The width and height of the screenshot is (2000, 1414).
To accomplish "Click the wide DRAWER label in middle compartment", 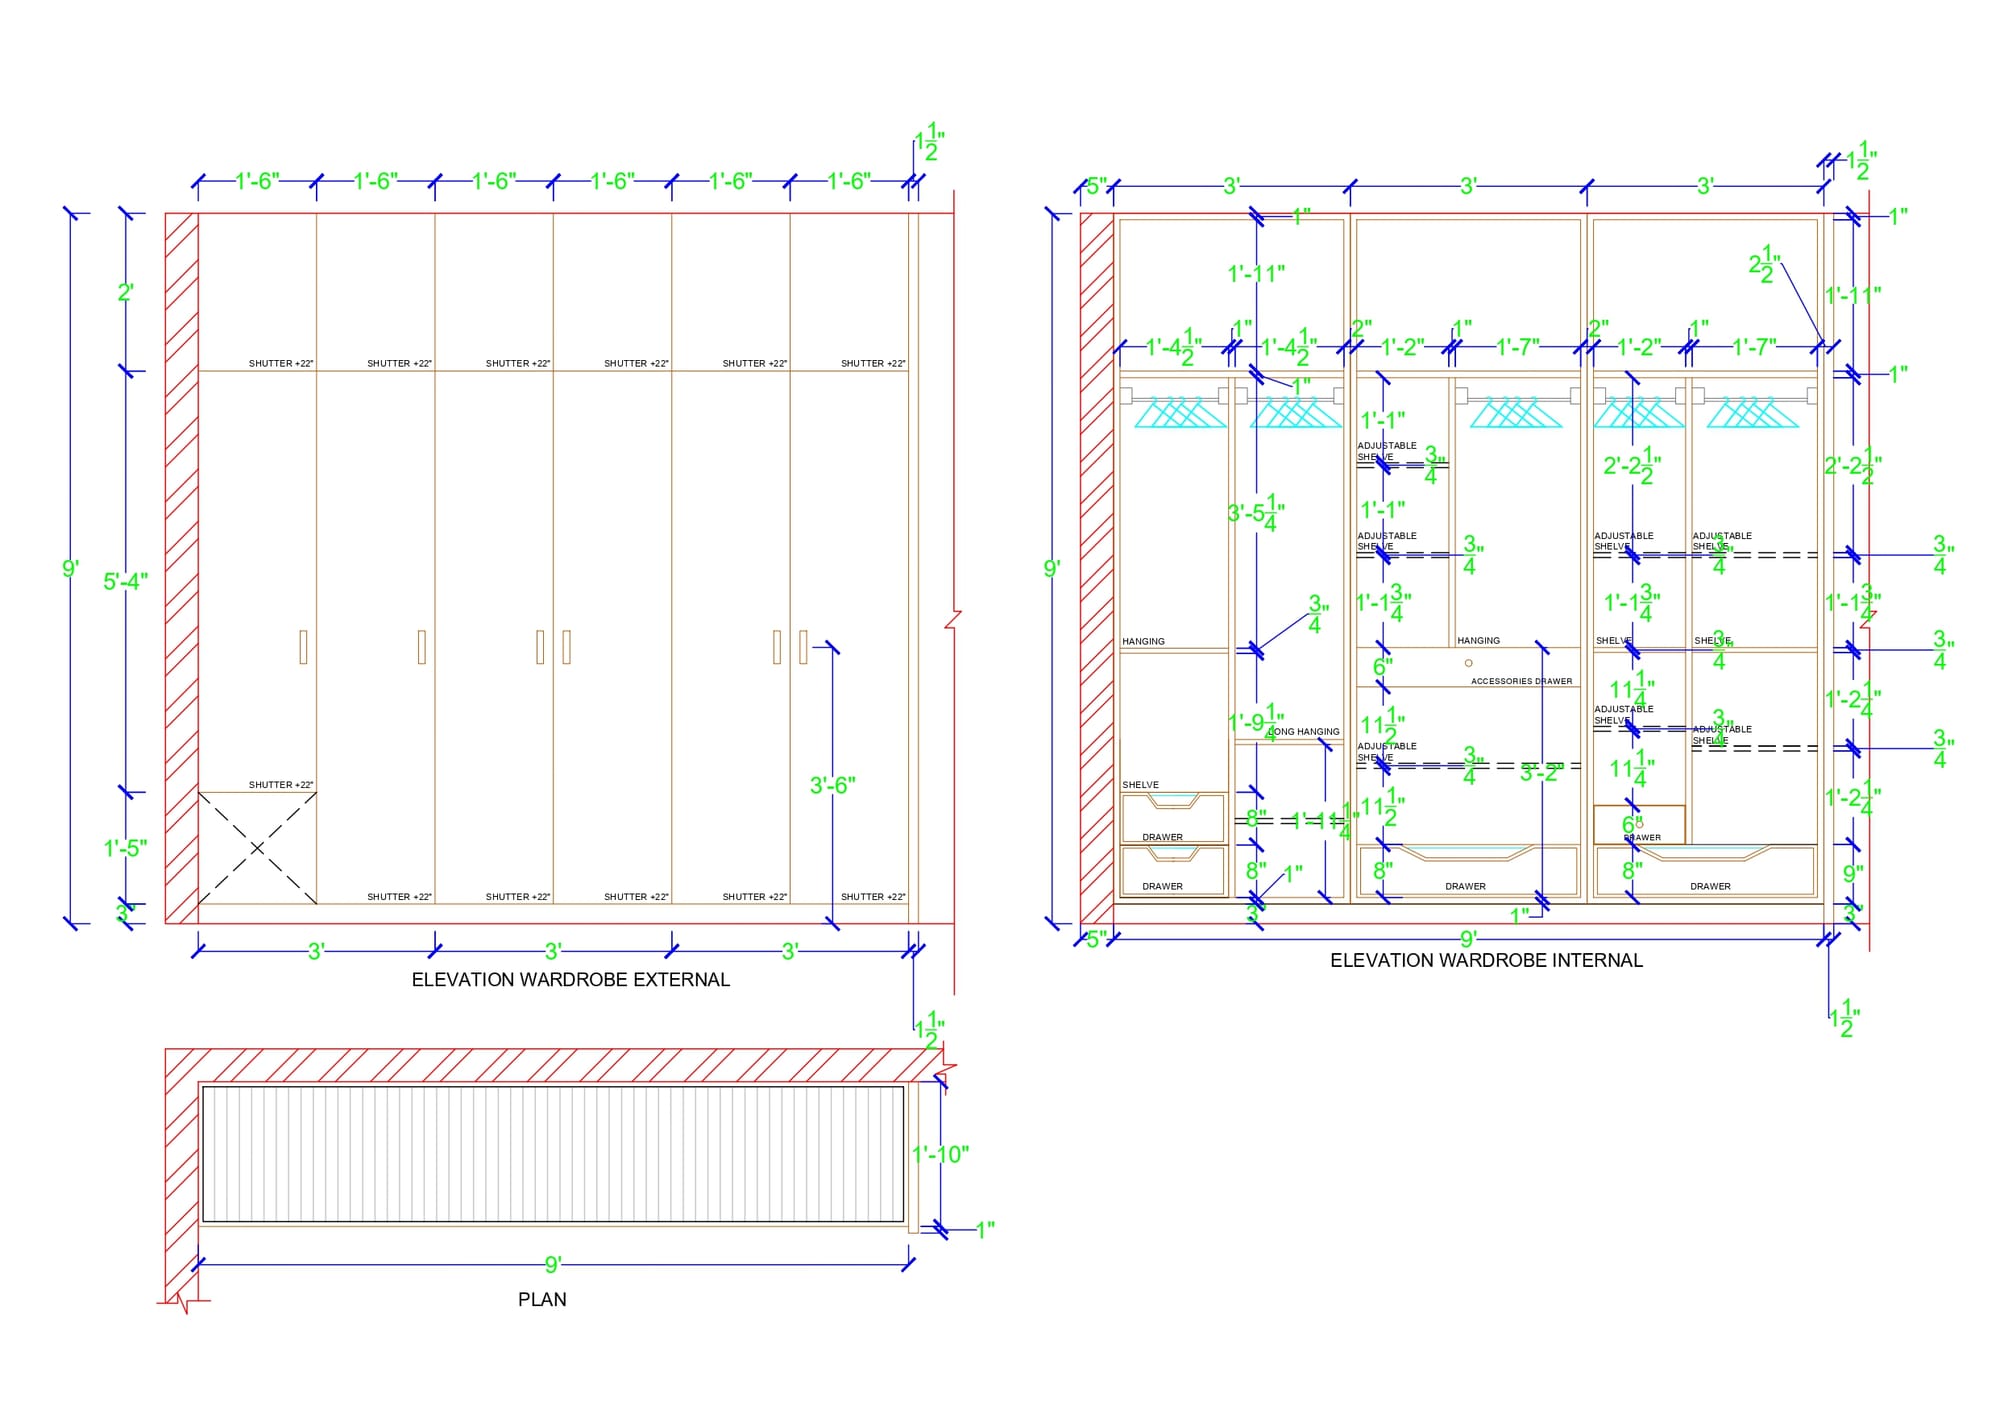I will pos(1465,887).
